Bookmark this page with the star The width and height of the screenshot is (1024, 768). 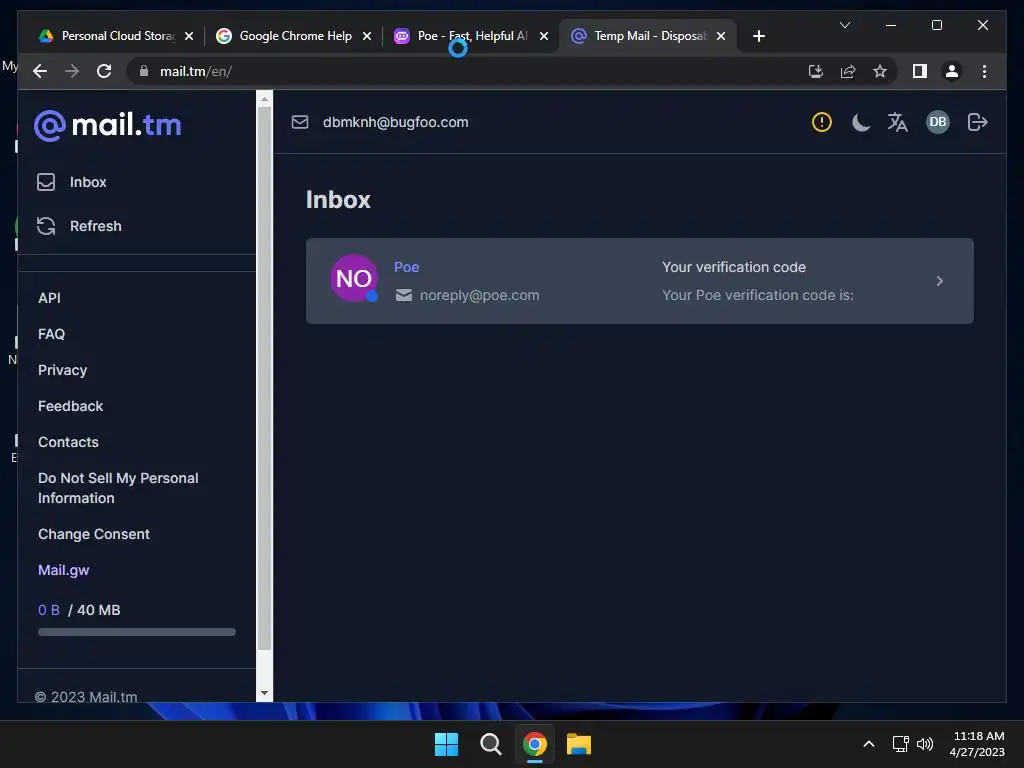(880, 71)
